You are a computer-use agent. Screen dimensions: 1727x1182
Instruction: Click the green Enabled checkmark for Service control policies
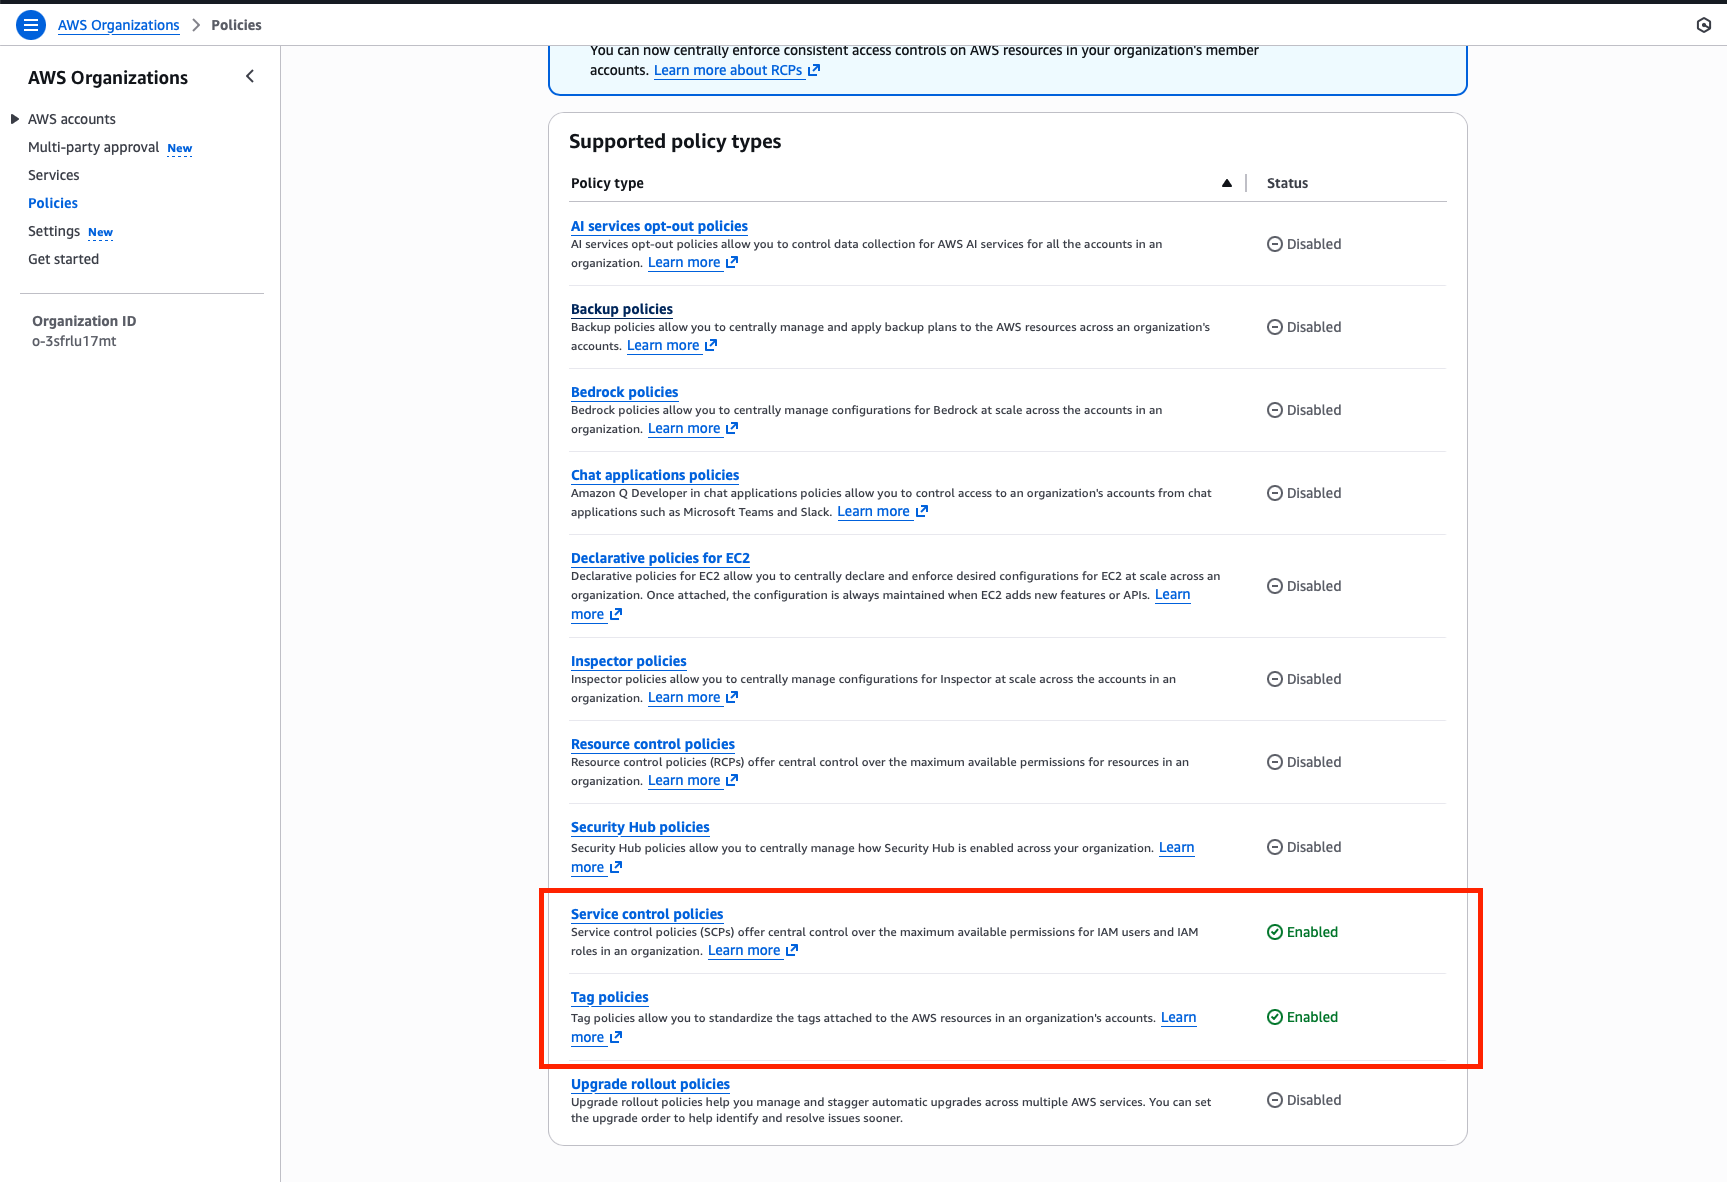[x=1274, y=931]
